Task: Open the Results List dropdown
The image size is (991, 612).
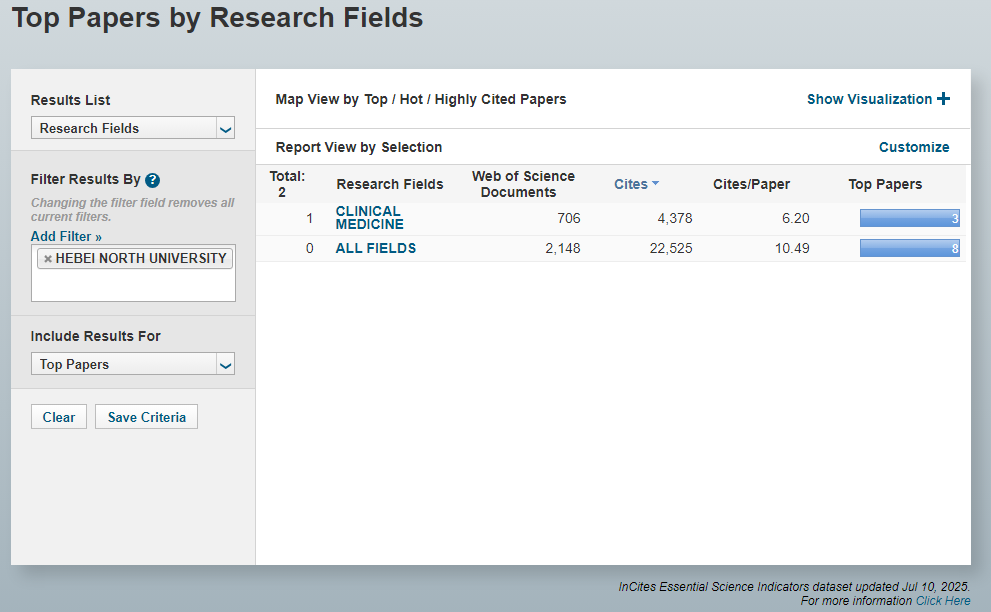Action: tap(225, 128)
